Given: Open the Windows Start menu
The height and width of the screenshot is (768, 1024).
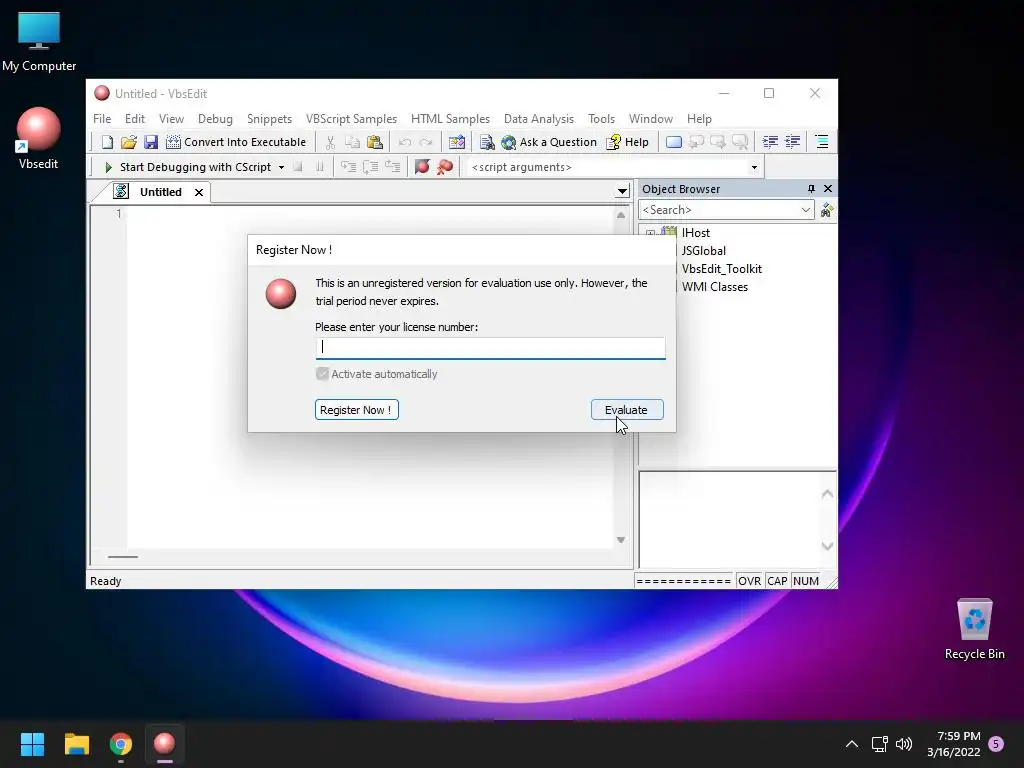Looking at the screenshot, I should tap(32, 744).
